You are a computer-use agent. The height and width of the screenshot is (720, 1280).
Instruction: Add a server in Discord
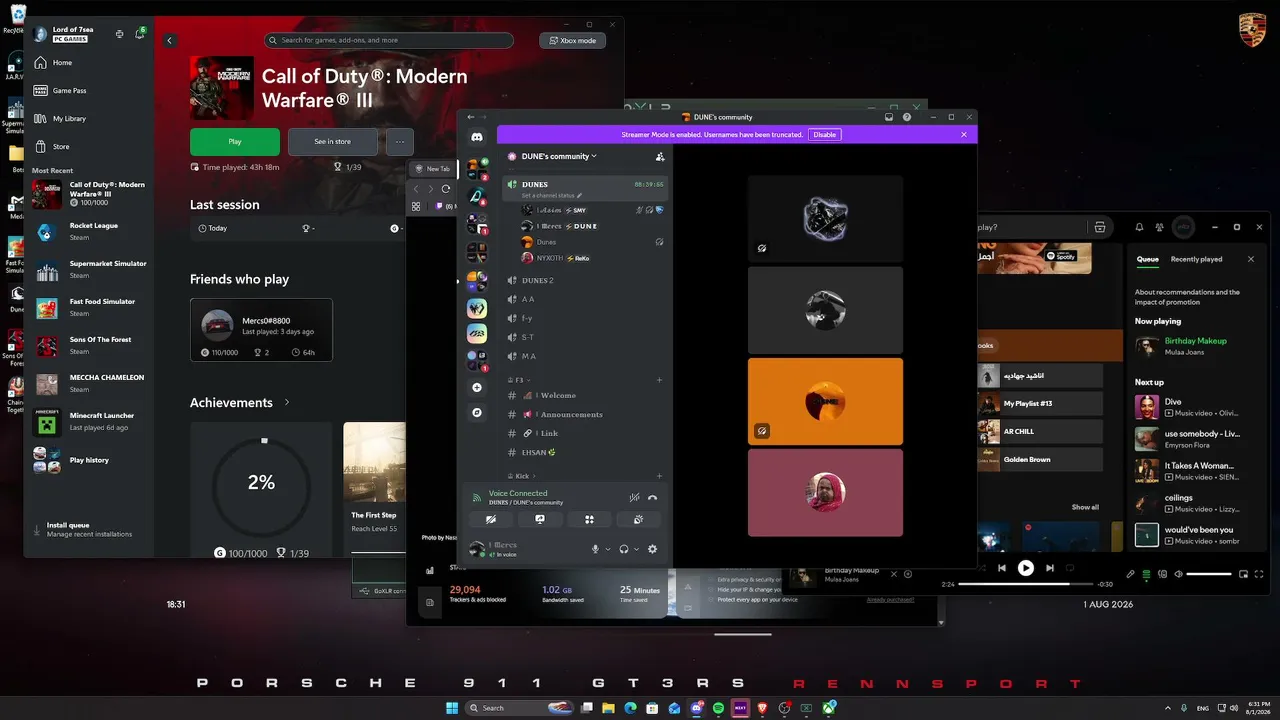(477, 387)
